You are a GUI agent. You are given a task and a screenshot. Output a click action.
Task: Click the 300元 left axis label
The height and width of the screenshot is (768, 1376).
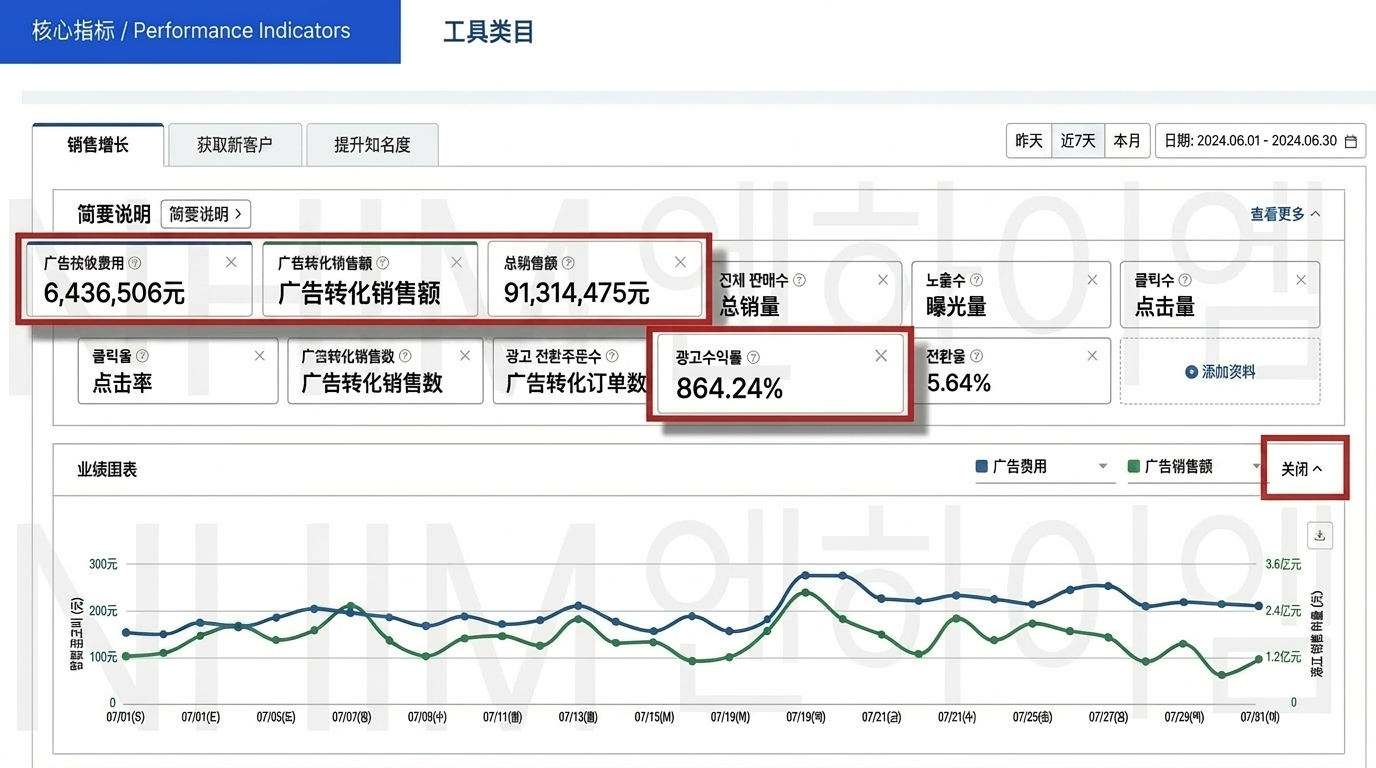click(103, 564)
